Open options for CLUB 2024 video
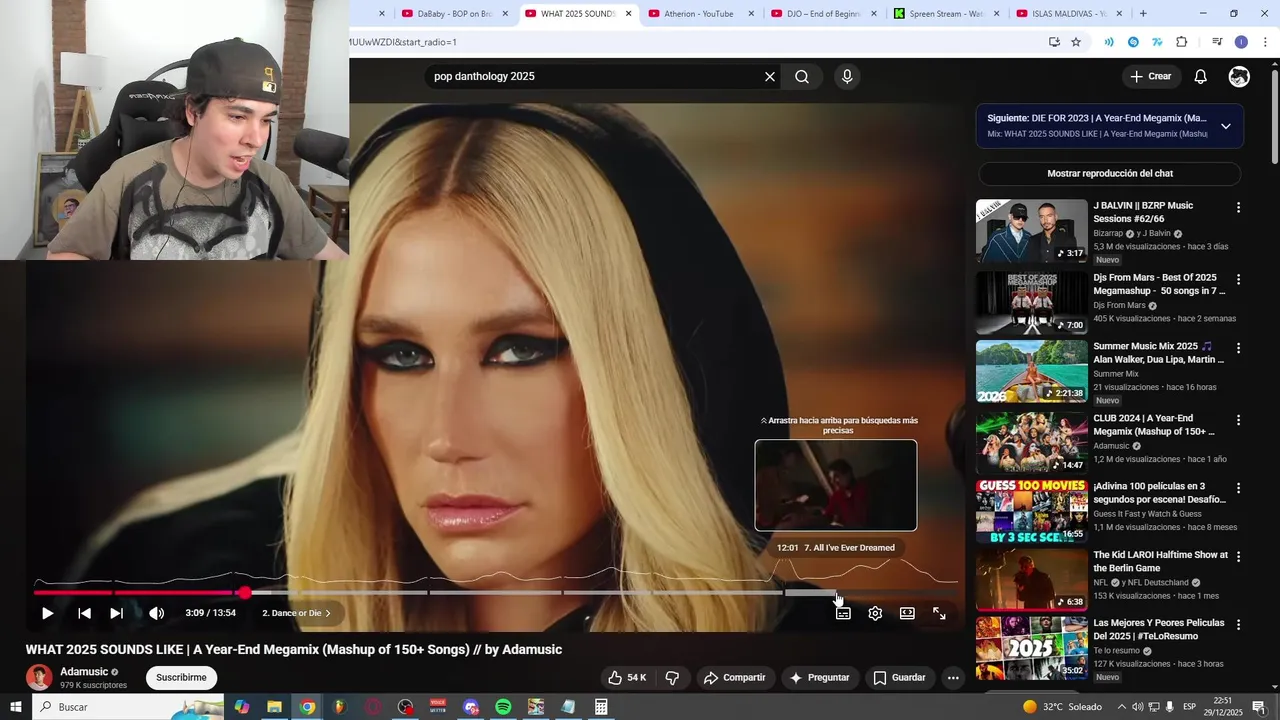This screenshot has height=720, width=1280. click(x=1238, y=420)
